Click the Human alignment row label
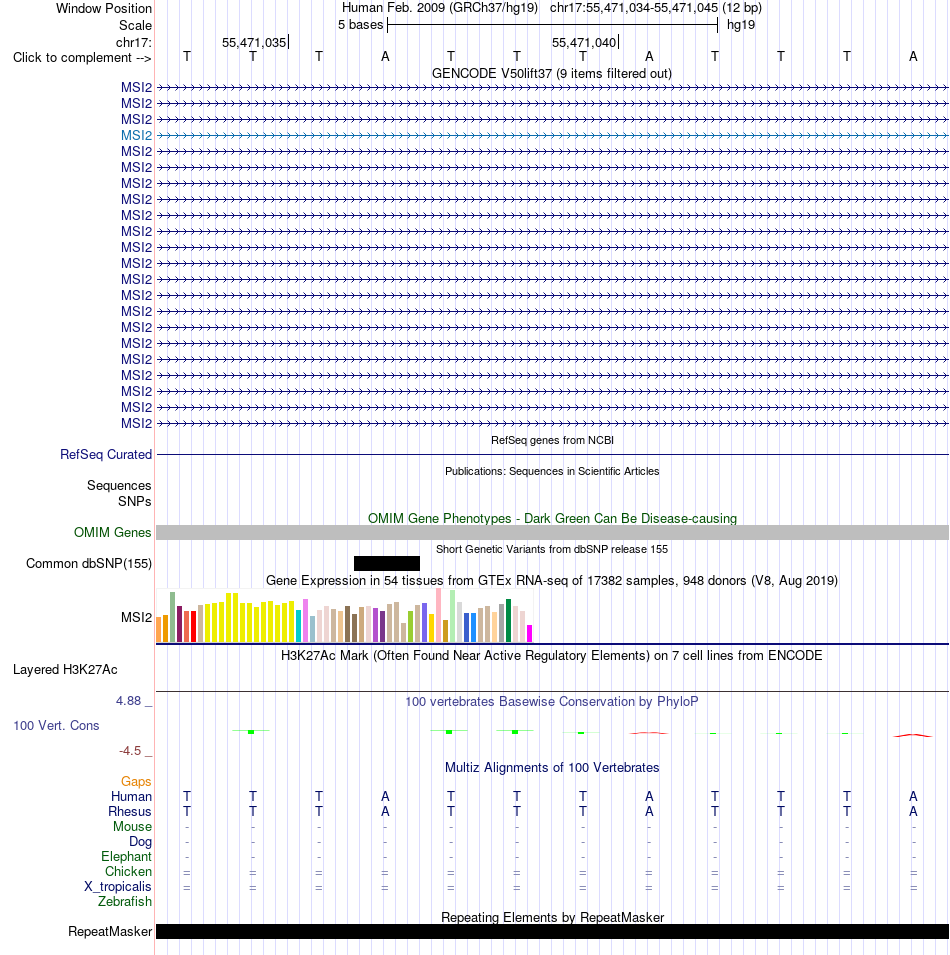This screenshot has height=955, width=950. [x=131, y=797]
